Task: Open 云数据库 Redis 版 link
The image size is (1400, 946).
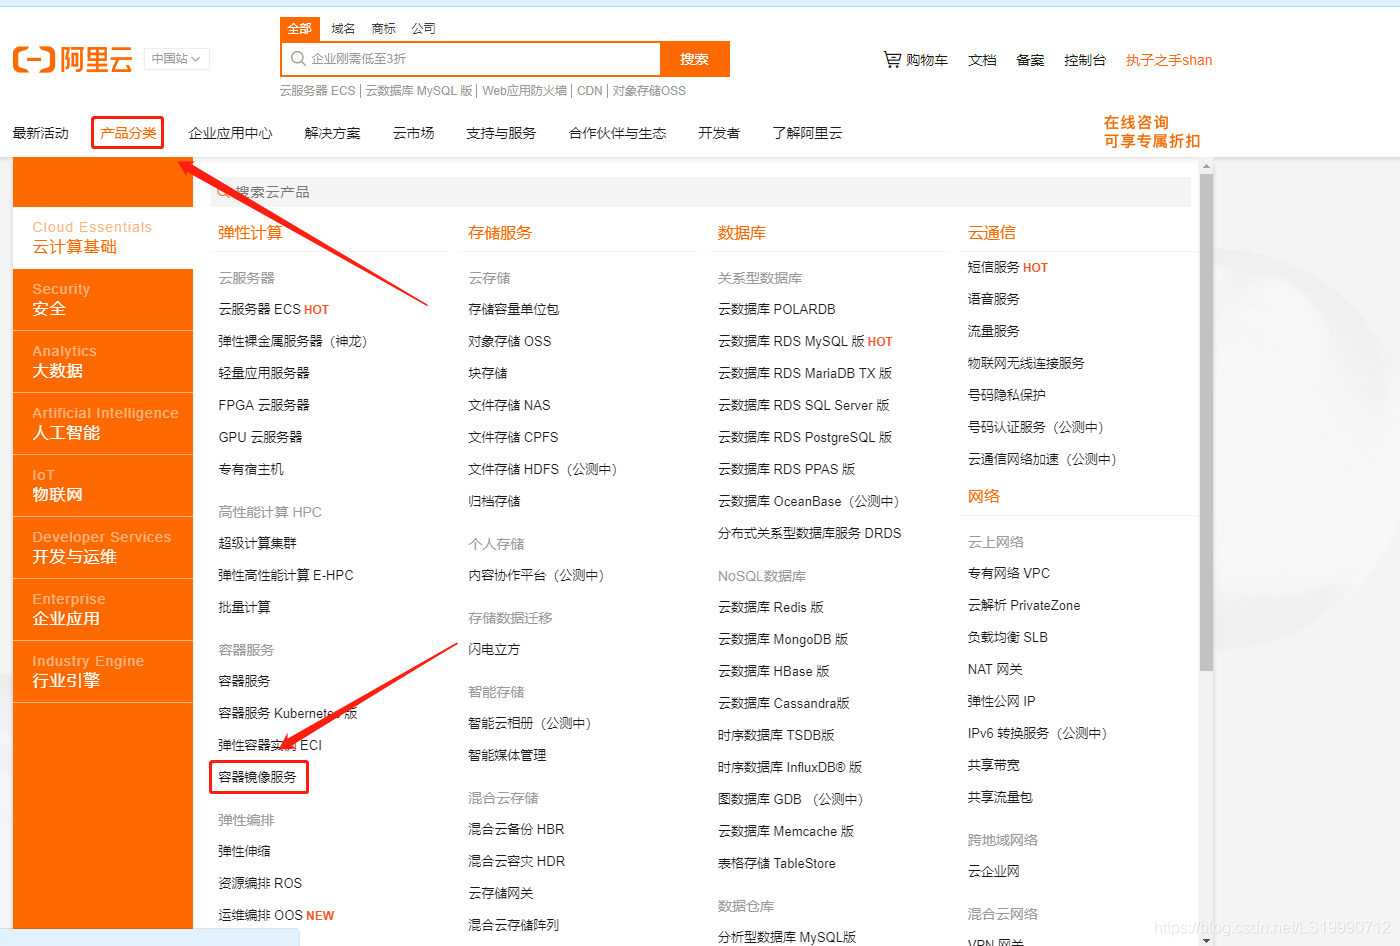Action: tap(771, 607)
